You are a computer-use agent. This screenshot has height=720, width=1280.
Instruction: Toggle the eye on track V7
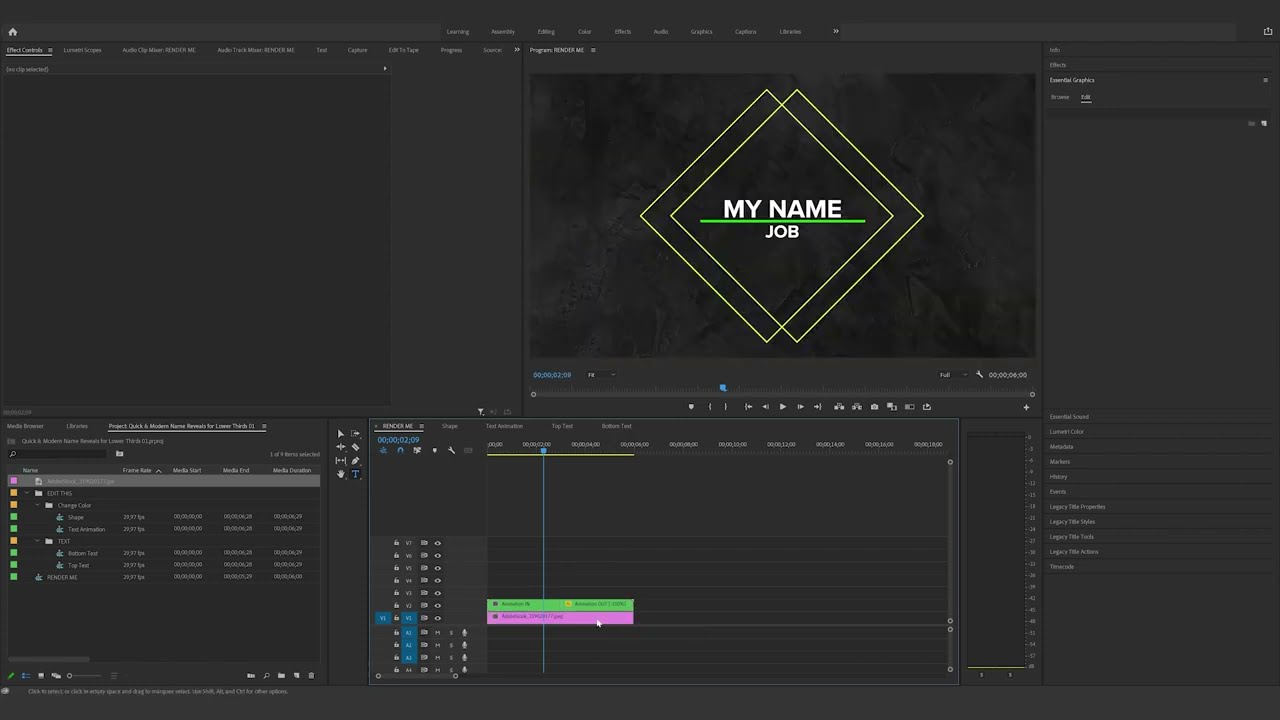(x=437, y=543)
